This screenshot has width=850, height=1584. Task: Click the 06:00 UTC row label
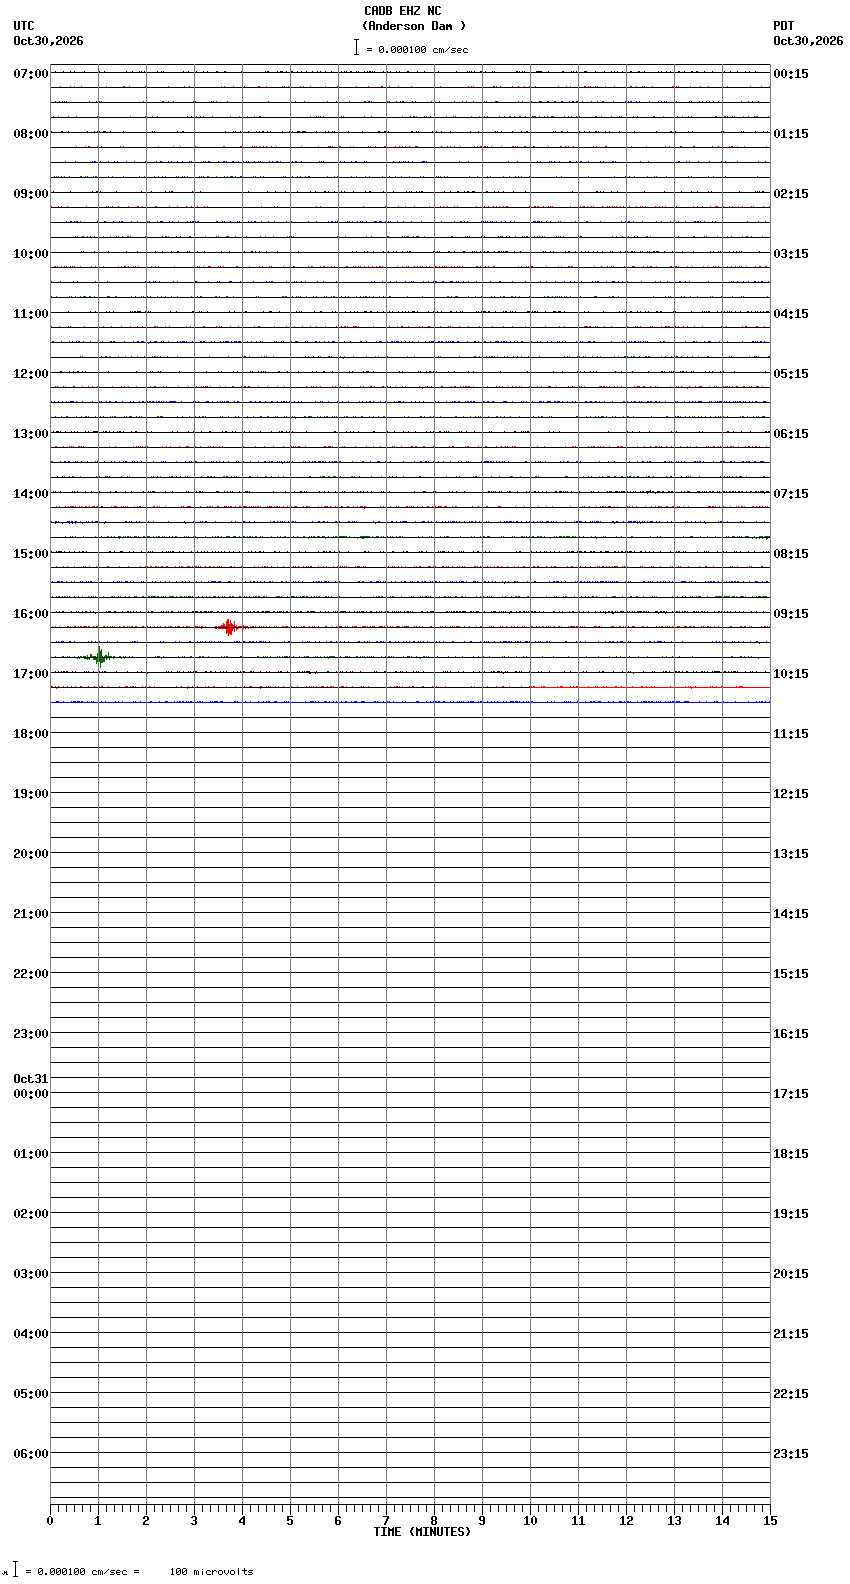click(x=31, y=1454)
